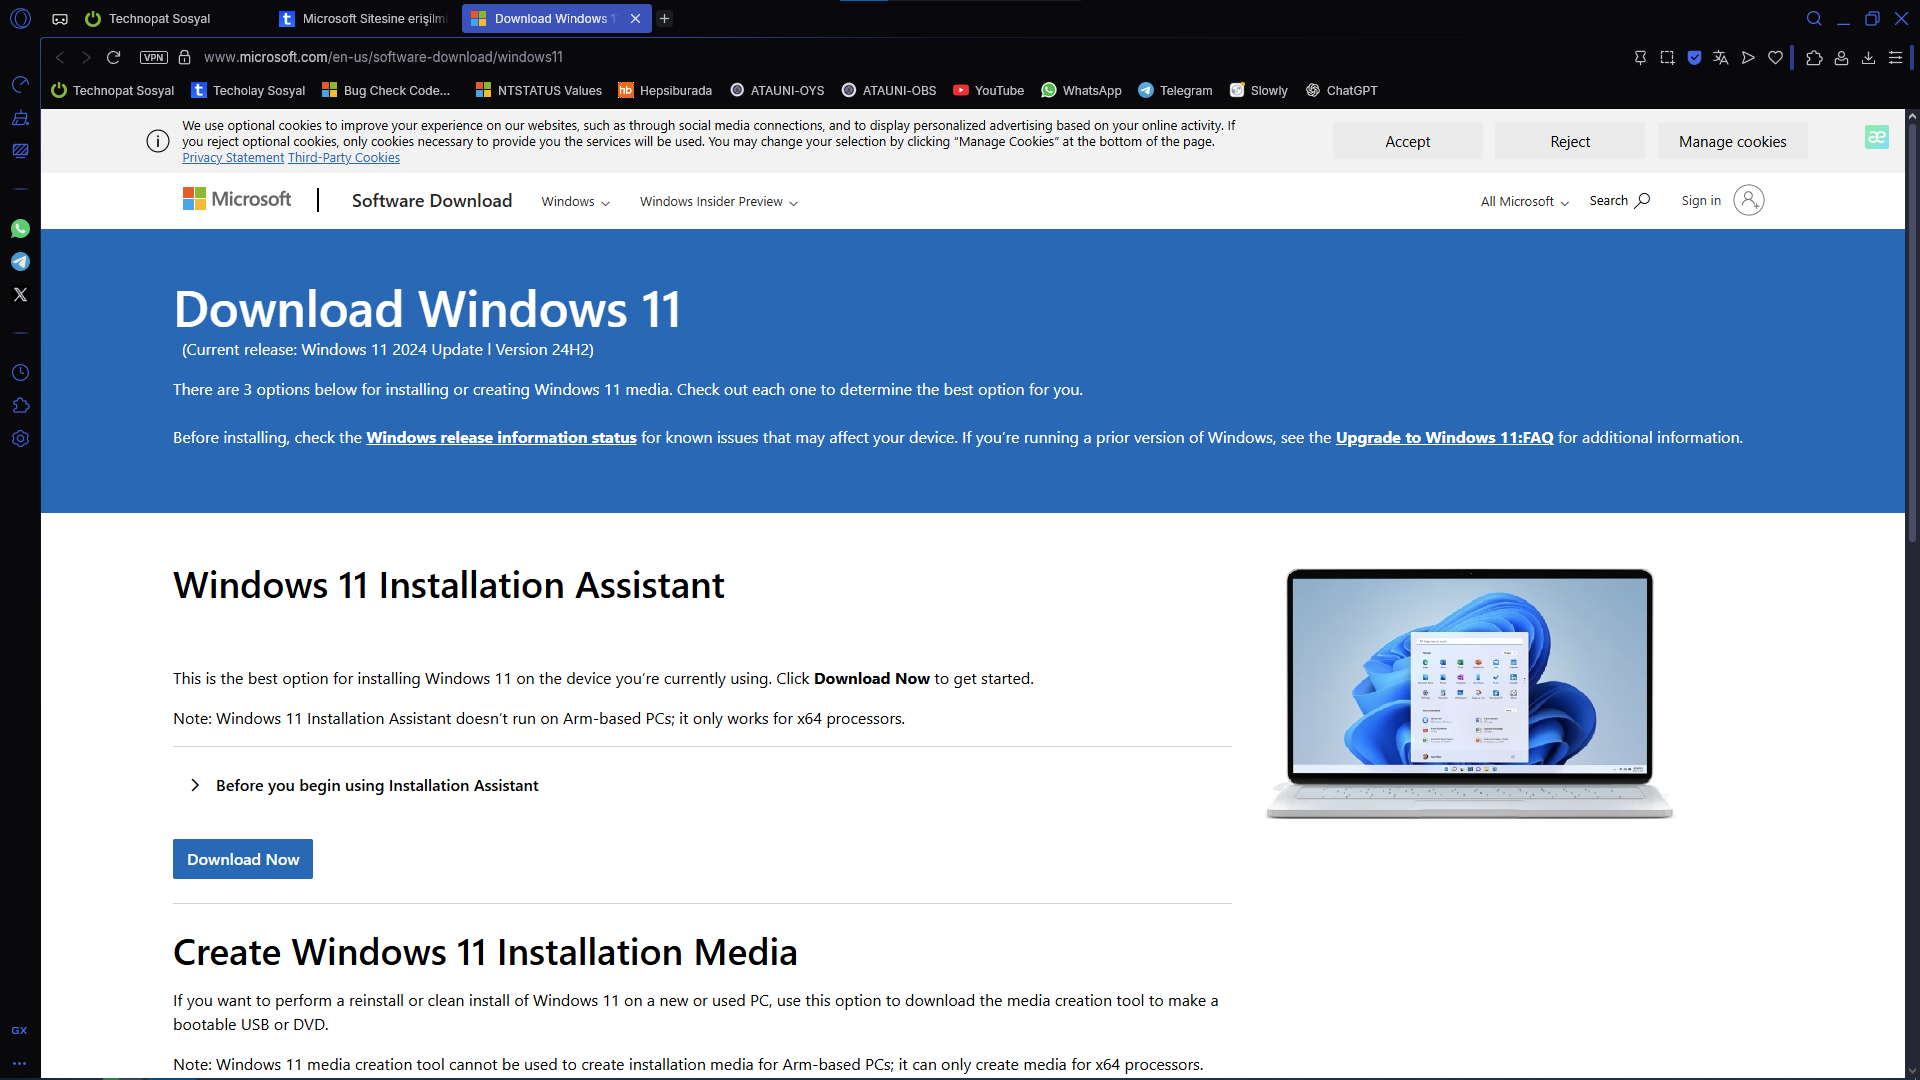This screenshot has height=1080, width=1920.
Task: Open Easy Setup sliders icon
Action: (x=1895, y=58)
